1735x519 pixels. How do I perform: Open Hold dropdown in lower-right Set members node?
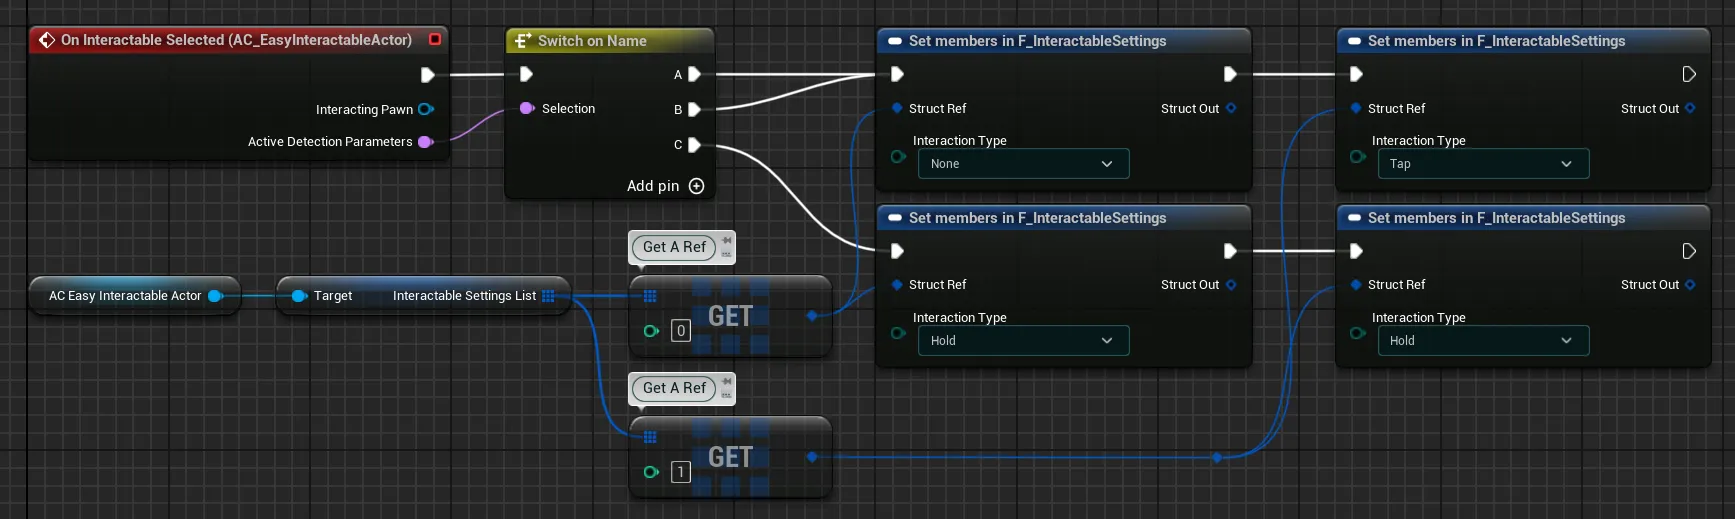pos(1482,341)
